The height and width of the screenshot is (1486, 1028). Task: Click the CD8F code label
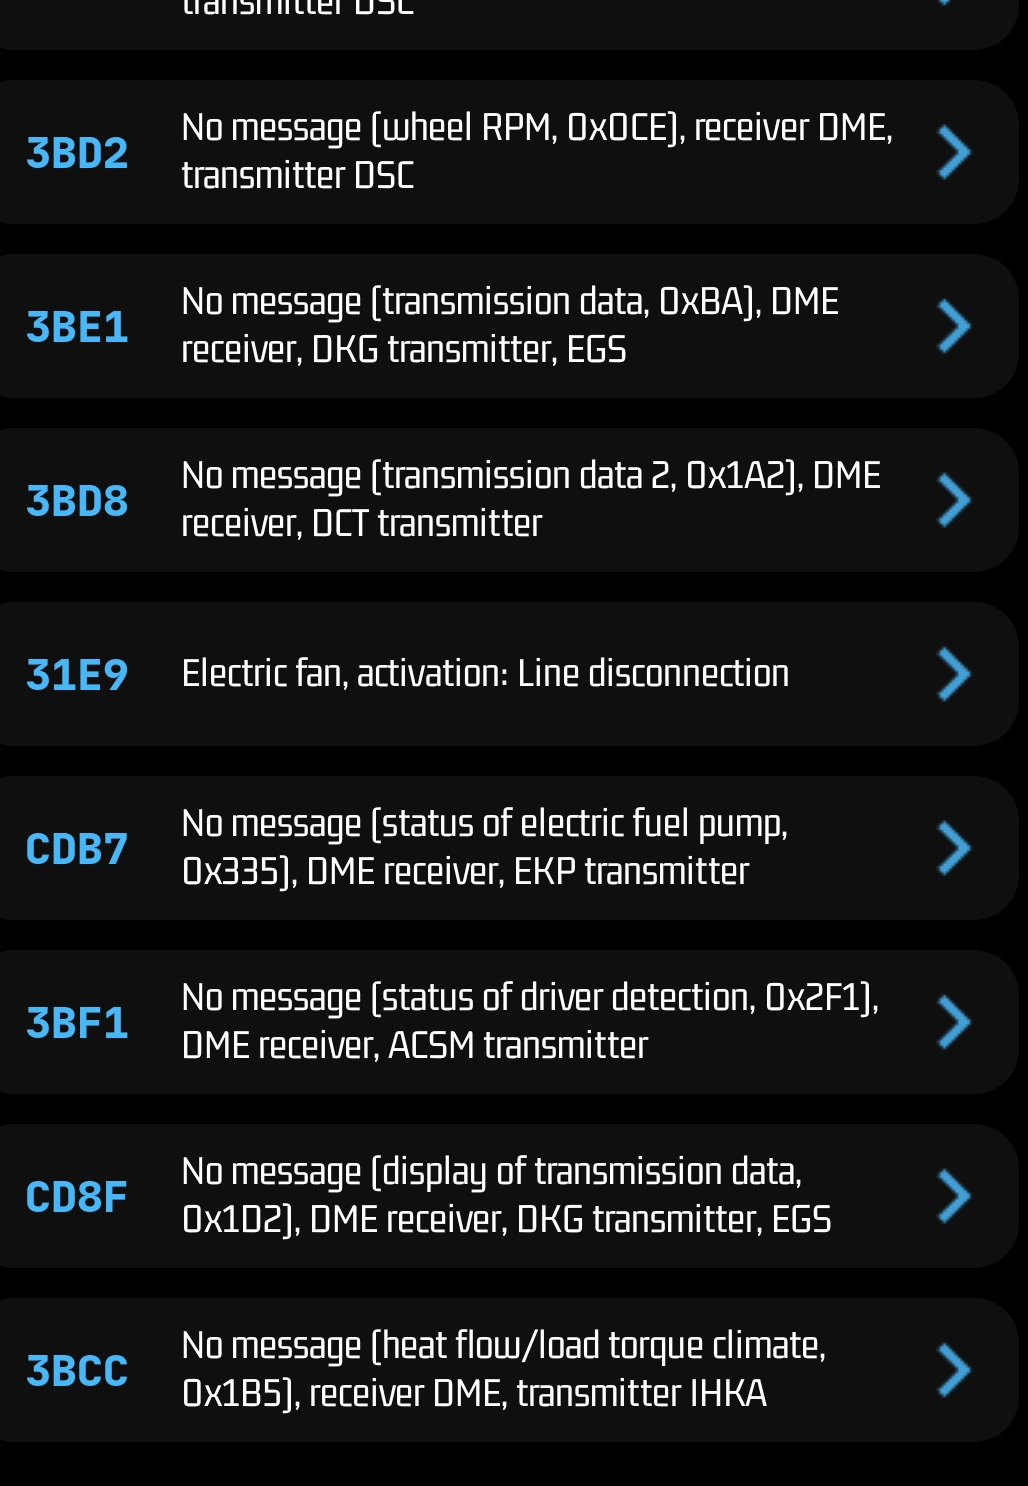point(77,1197)
